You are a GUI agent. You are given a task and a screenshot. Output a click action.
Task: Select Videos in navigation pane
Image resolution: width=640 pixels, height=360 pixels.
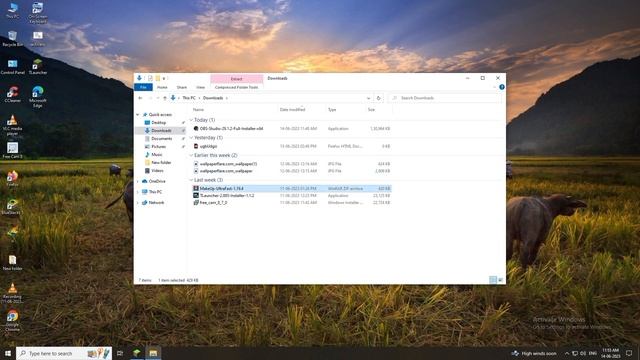(x=157, y=171)
